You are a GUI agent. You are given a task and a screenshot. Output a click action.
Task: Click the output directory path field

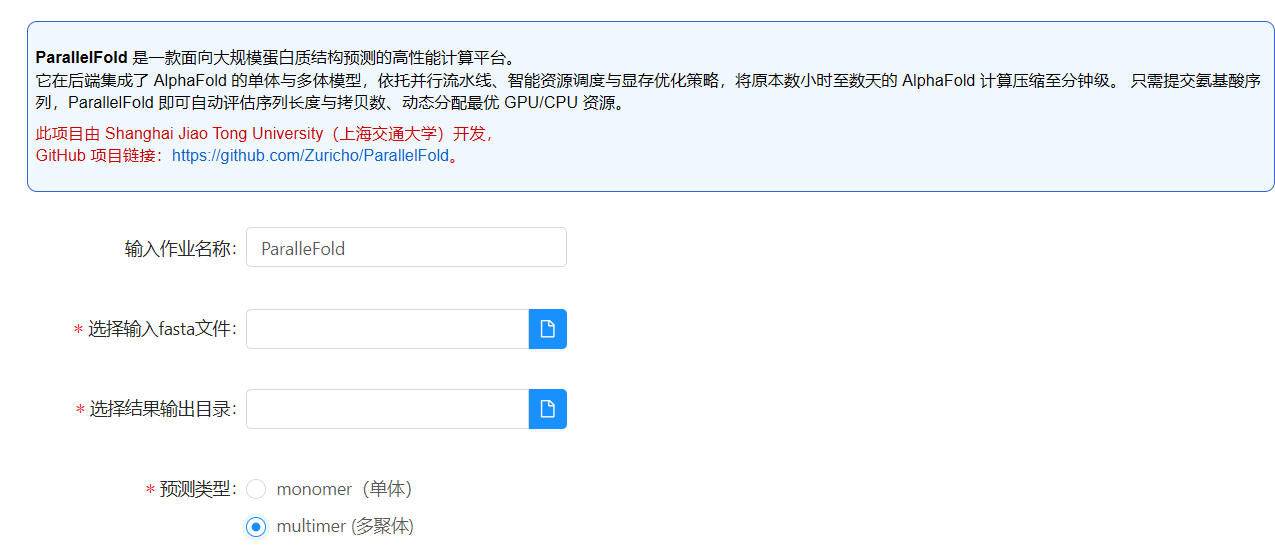(x=387, y=409)
